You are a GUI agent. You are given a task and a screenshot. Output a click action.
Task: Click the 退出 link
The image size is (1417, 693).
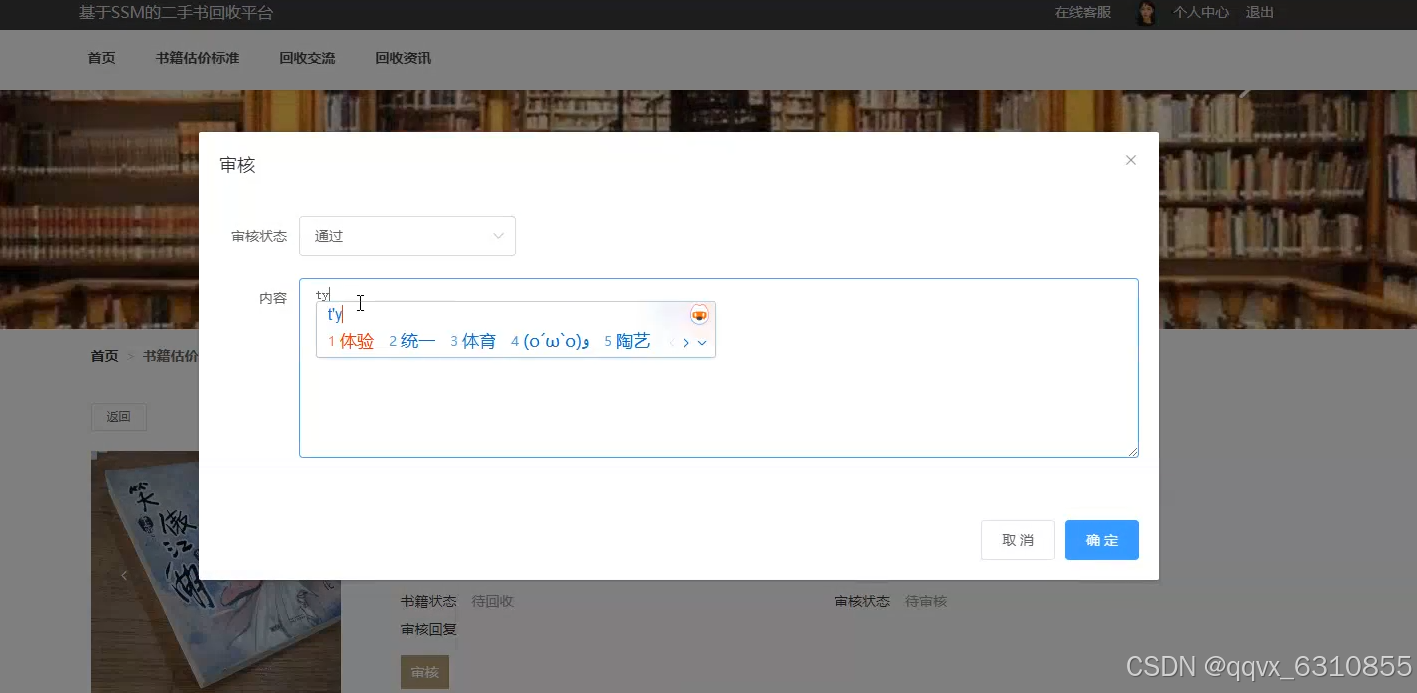[x=1260, y=13]
